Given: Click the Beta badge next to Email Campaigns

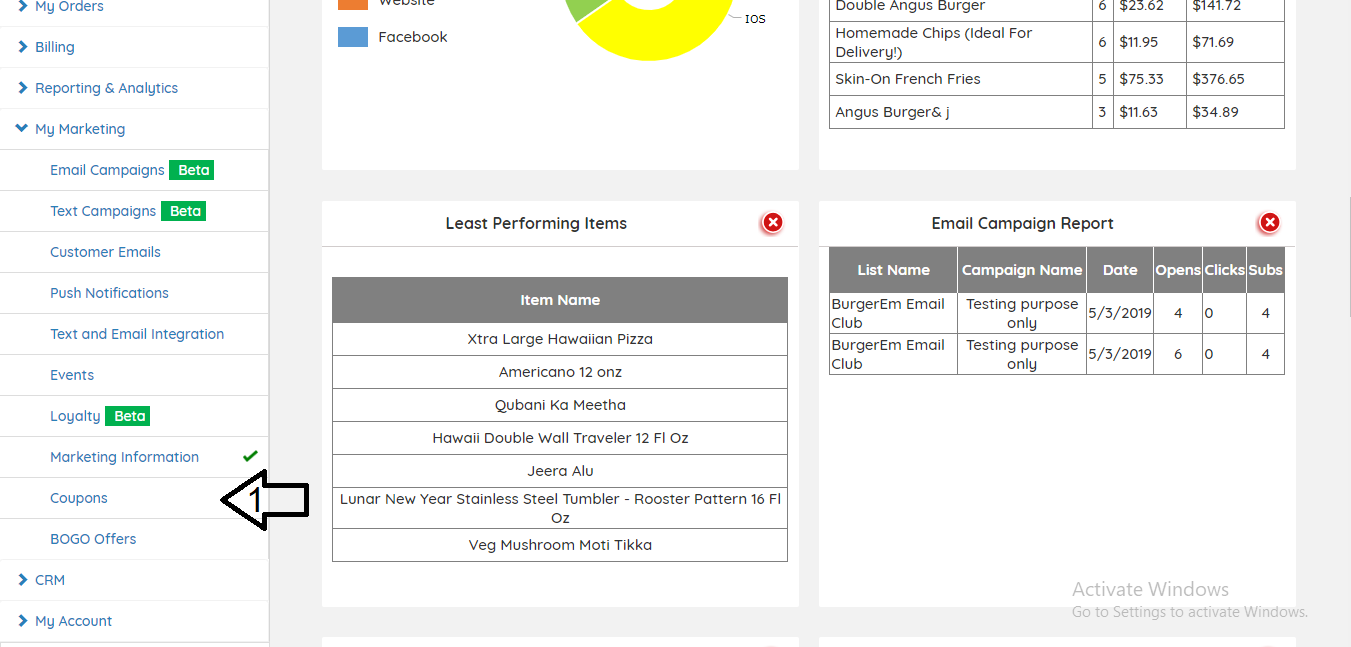Looking at the screenshot, I should point(192,170).
